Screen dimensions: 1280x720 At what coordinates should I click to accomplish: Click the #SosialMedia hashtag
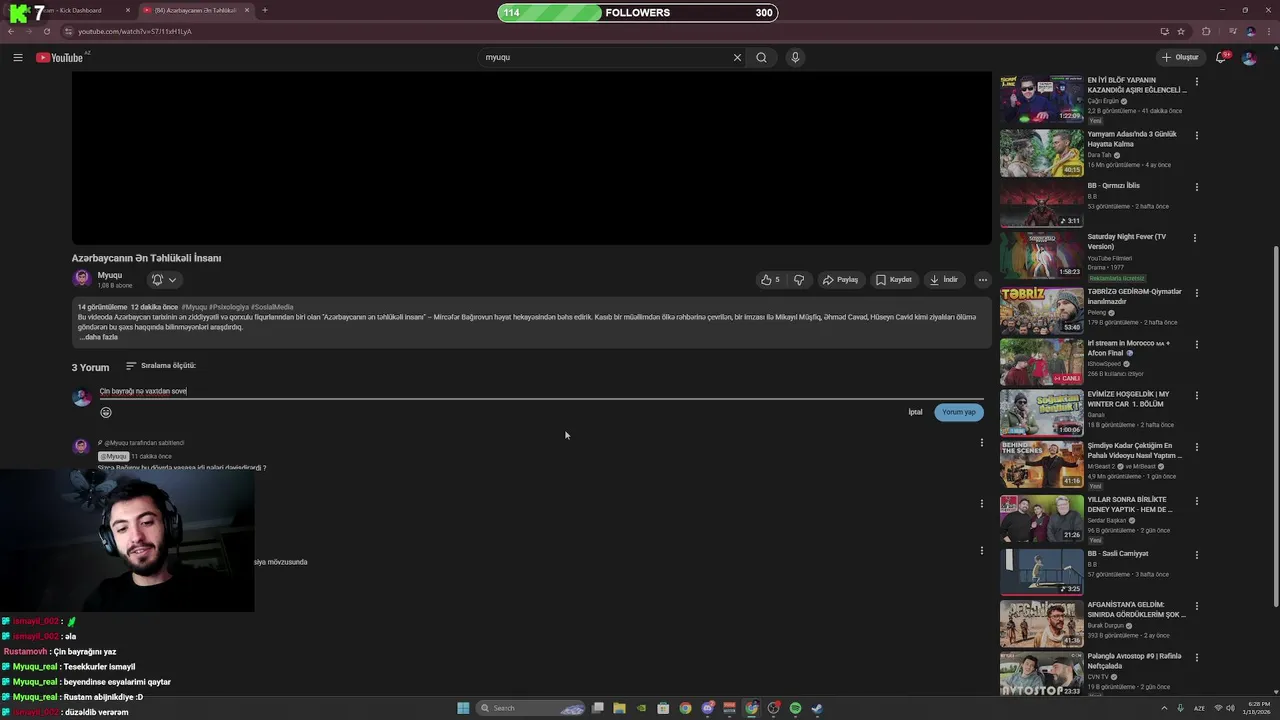point(272,307)
